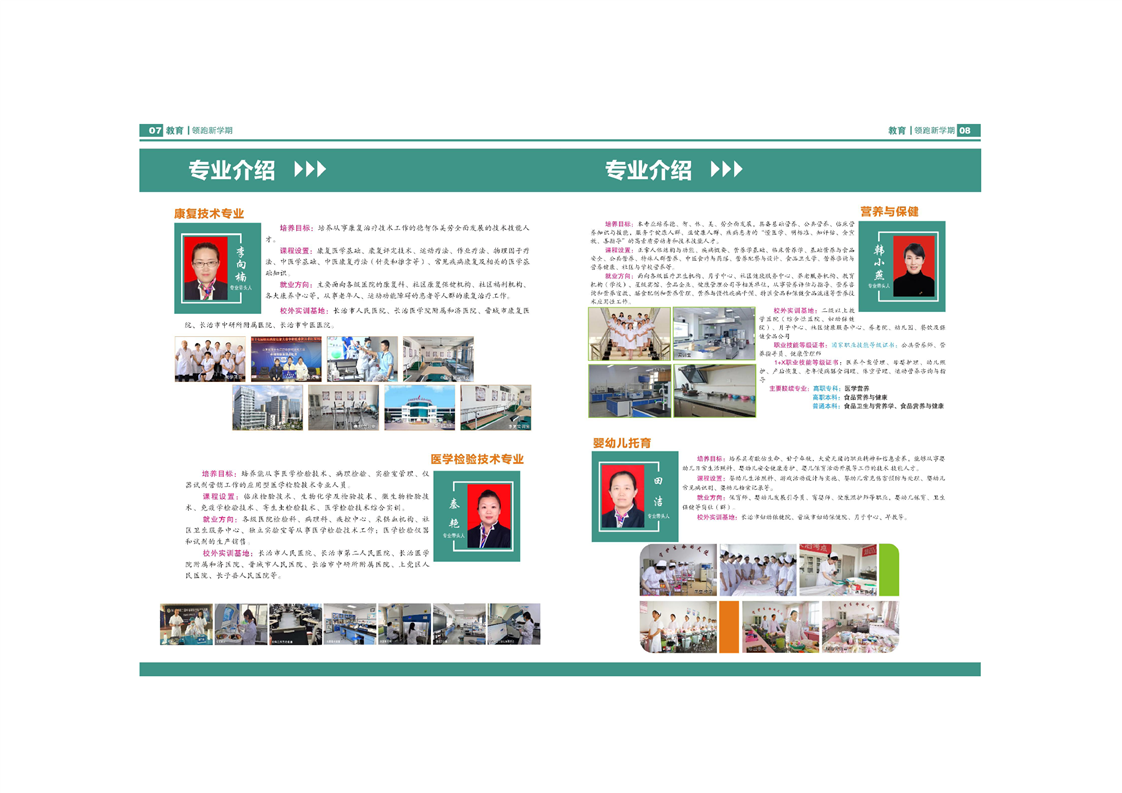Viewport: 1122px width, 793px height.
Task: Open the high-rise hospital building photo
Action: point(268,407)
